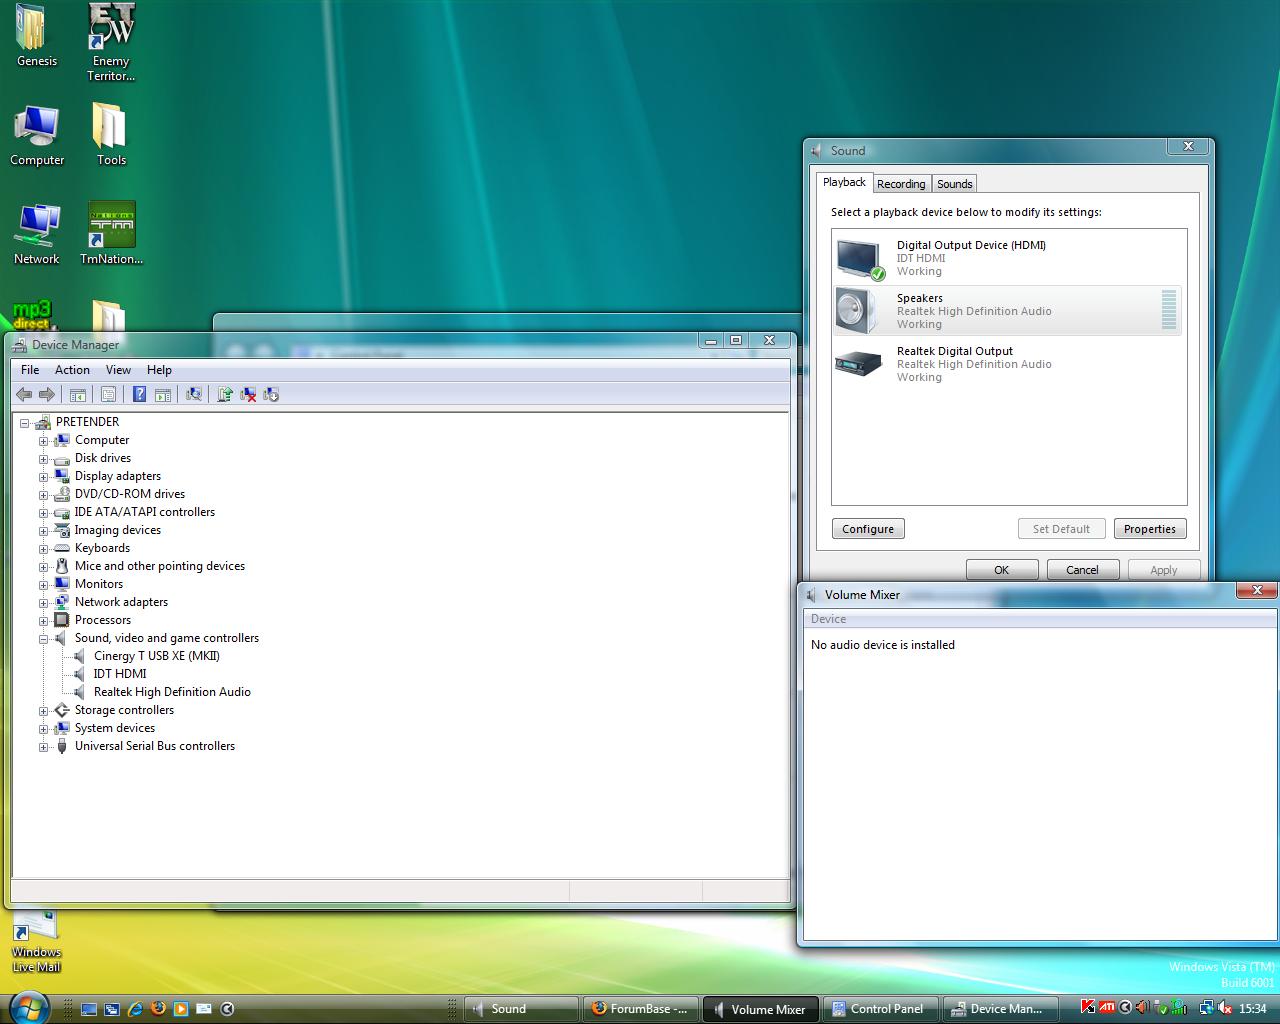Screen dimensions: 1280x1024
Task: Expand Universal Serial Bus controllers node
Action: (x=43, y=747)
